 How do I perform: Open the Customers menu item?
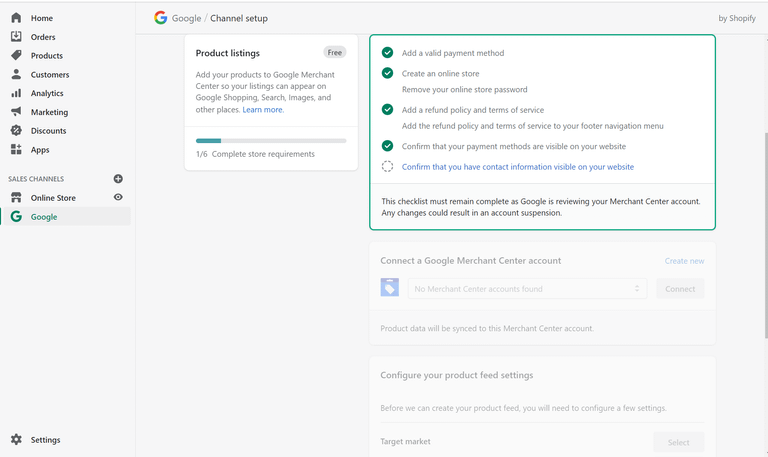pos(49,74)
